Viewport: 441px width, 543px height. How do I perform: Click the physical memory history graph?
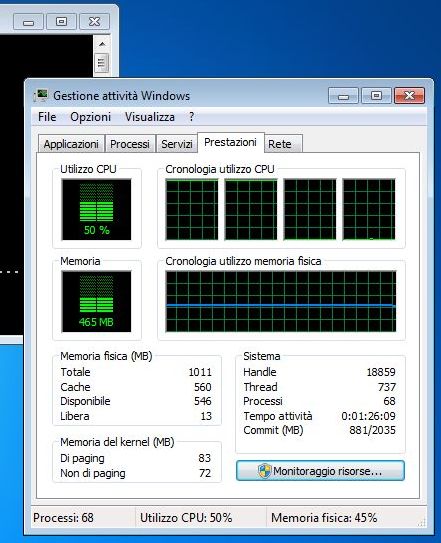[x=281, y=301]
